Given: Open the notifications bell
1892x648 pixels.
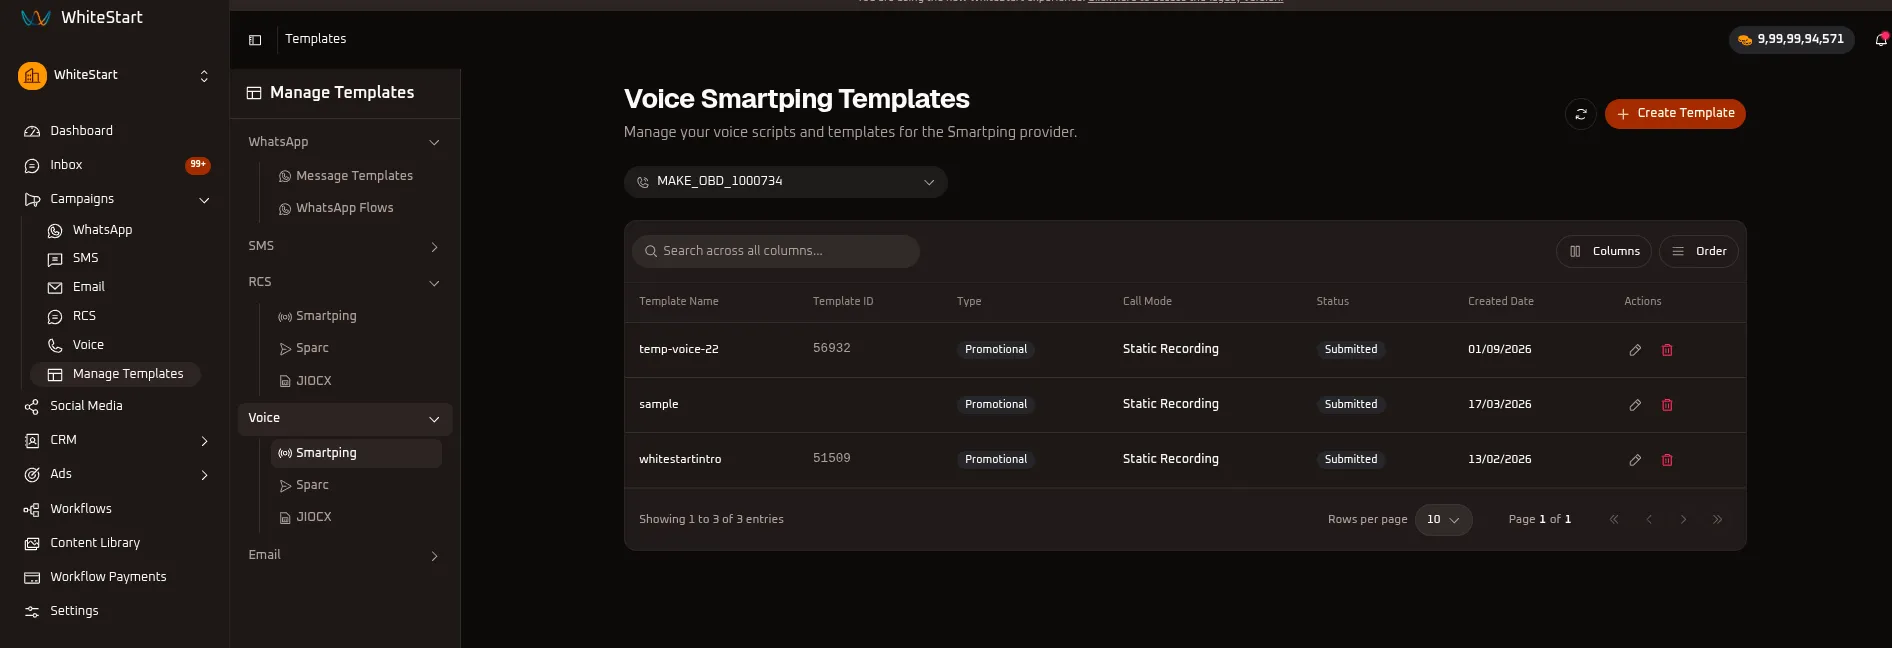Looking at the screenshot, I should tap(1881, 39).
